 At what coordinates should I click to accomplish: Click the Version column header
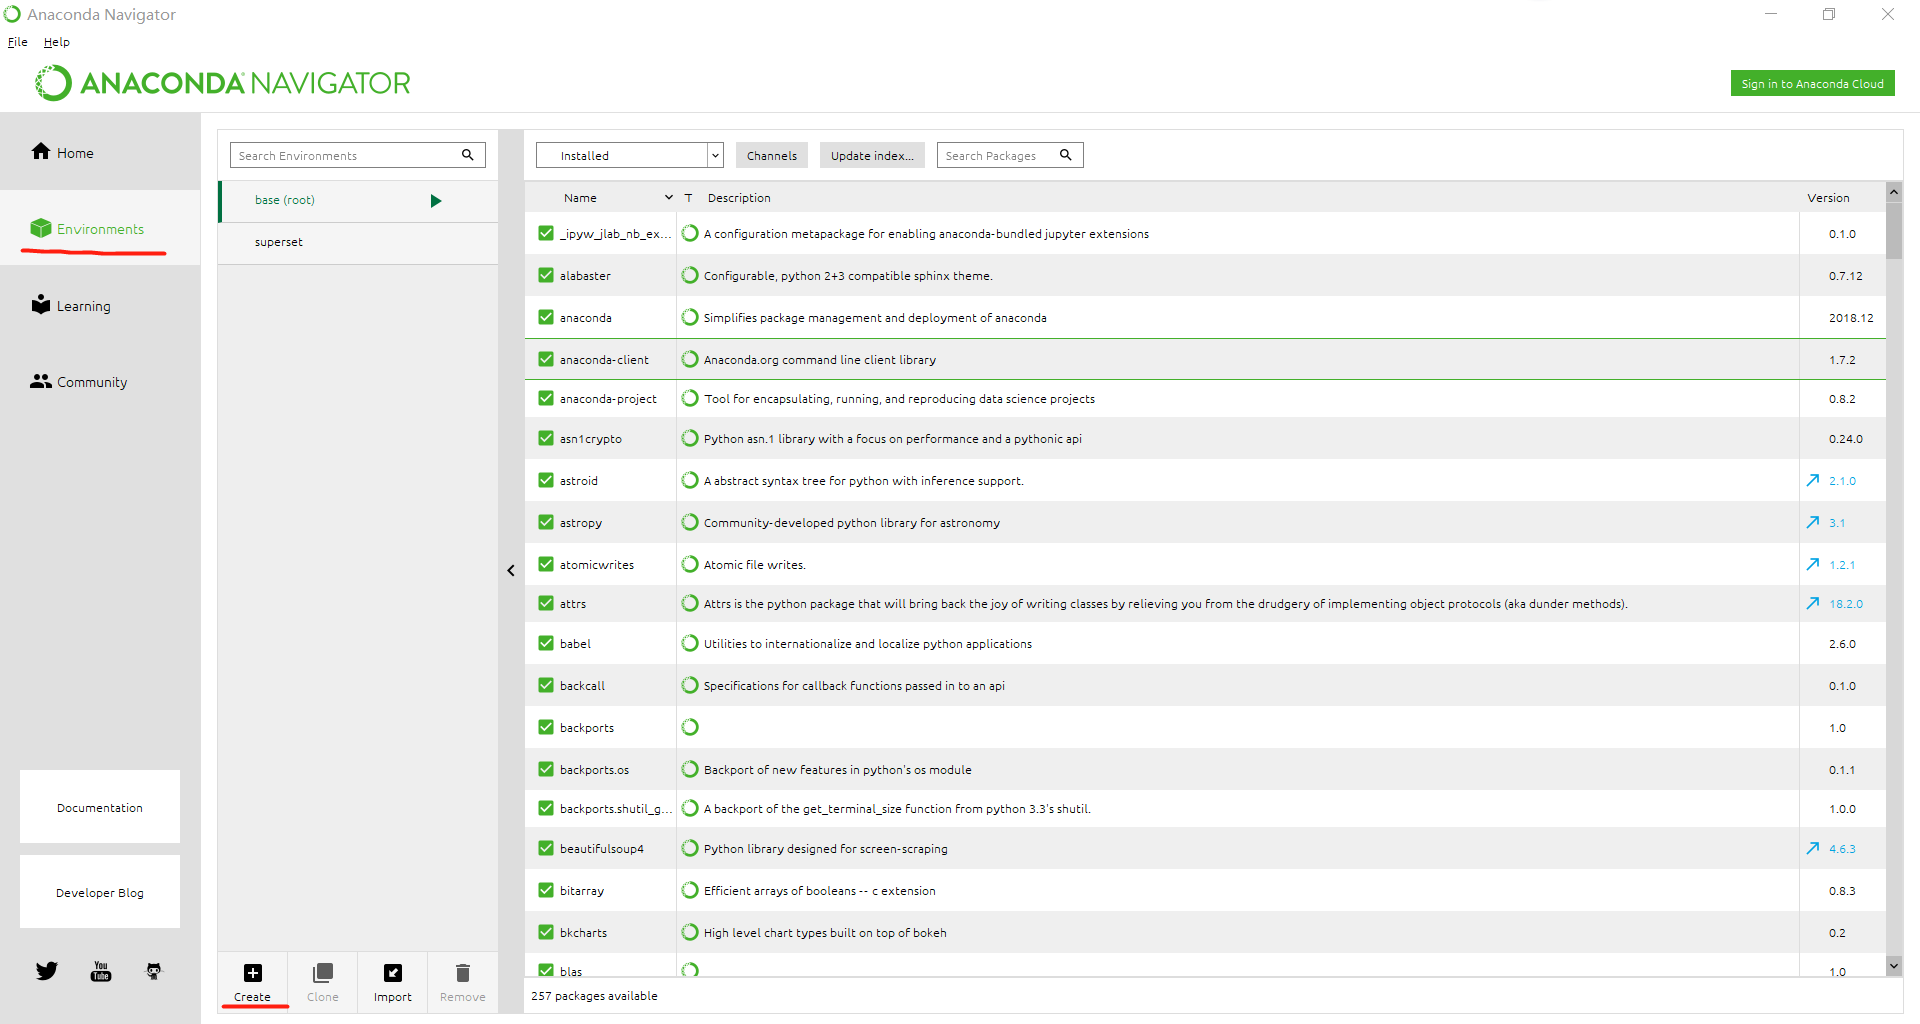point(1829,198)
